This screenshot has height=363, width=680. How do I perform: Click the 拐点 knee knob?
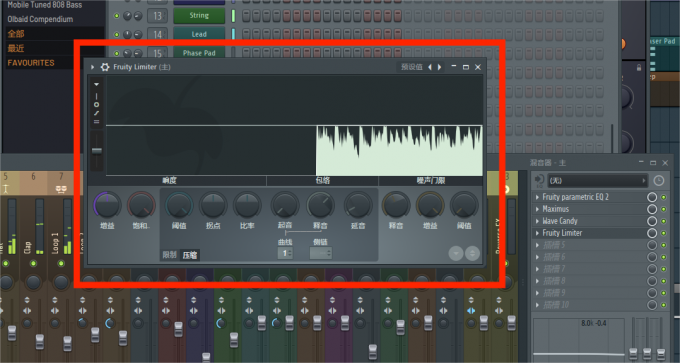[x=213, y=205]
